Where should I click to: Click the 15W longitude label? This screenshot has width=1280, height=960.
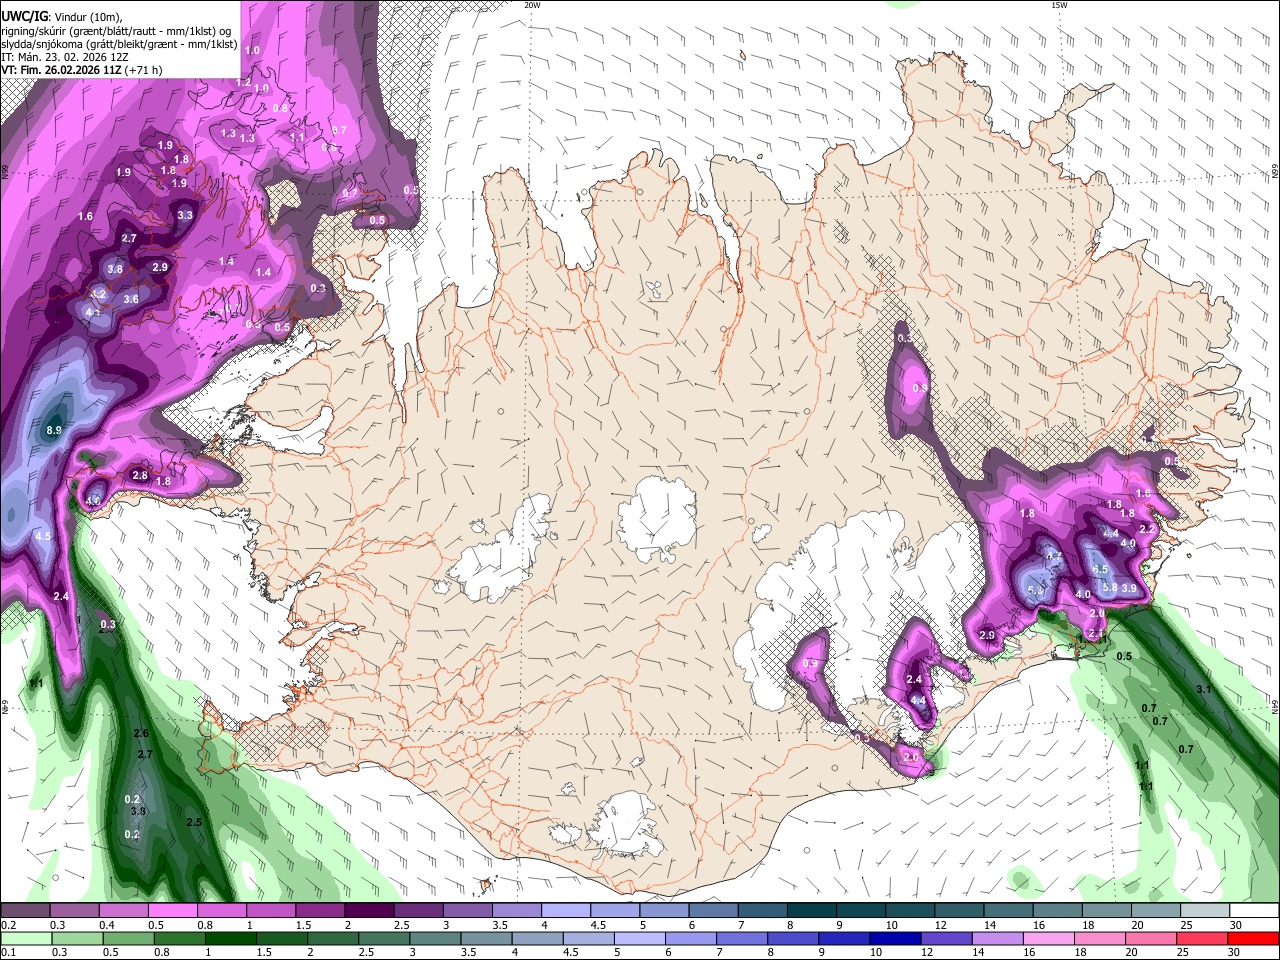click(x=1058, y=5)
